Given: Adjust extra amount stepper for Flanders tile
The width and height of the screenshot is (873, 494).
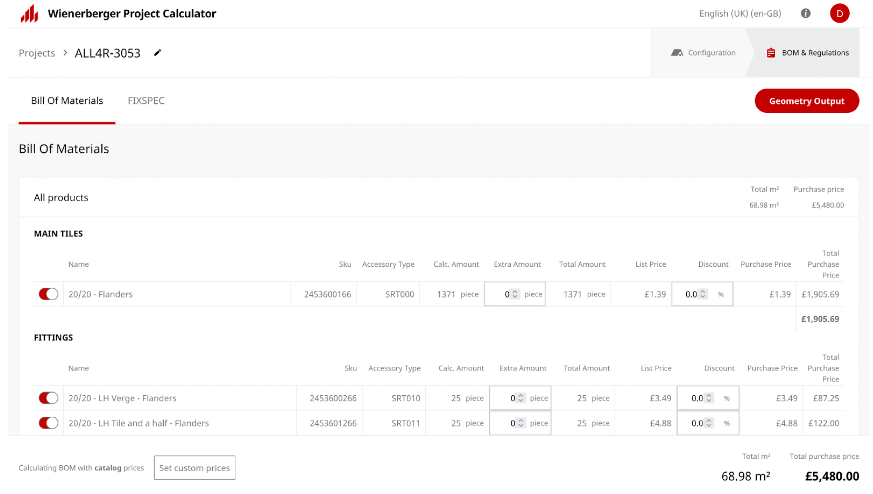Looking at the screenshot, I should [x=515, y=294].
